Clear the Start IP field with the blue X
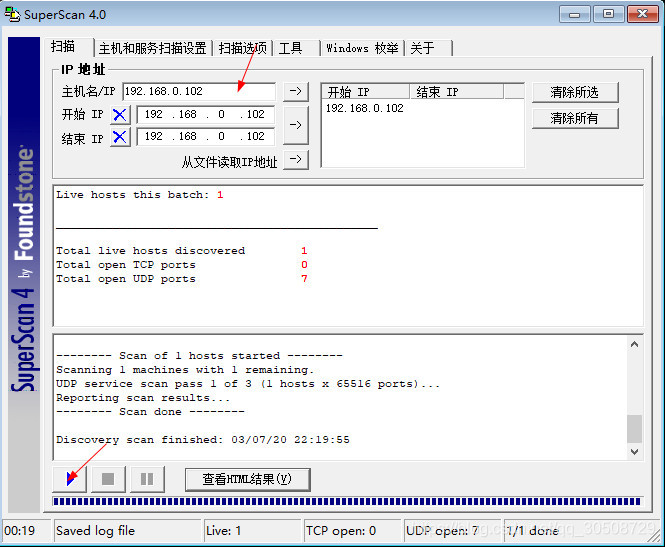The image size is (665, 547). (x=120, y=114)
